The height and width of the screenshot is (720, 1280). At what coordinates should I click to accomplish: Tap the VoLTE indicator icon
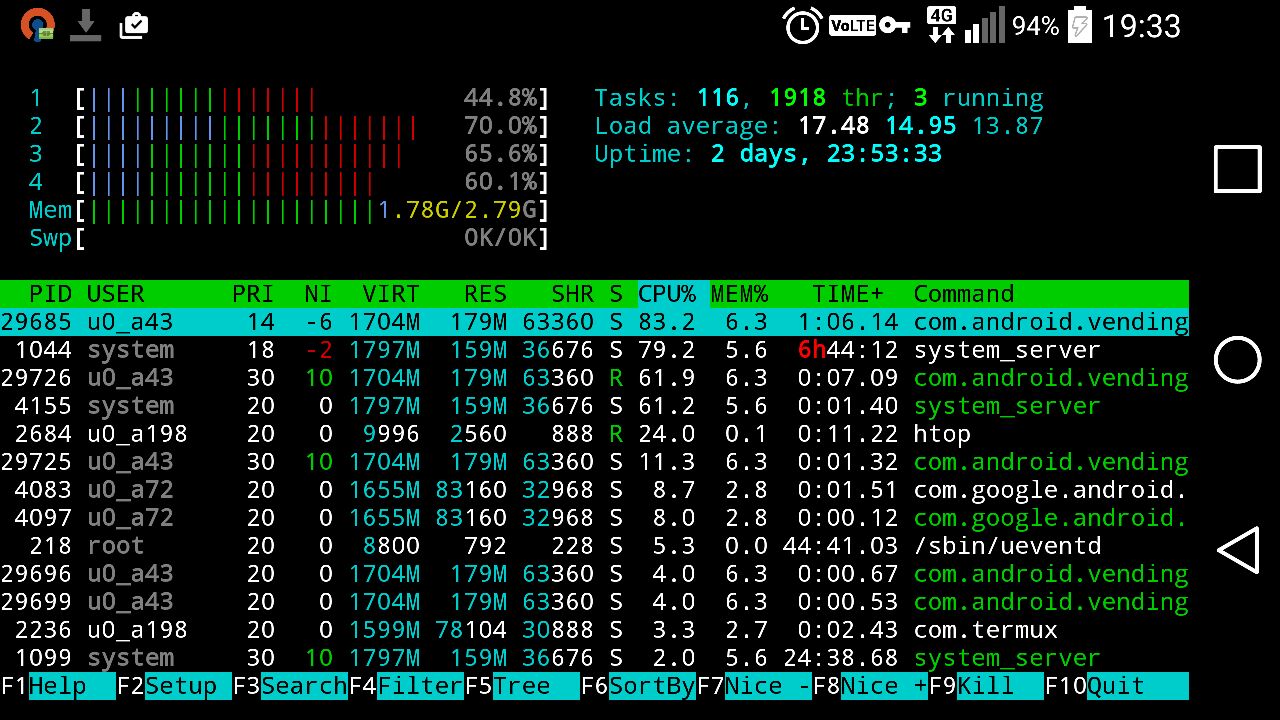point(851,26)
